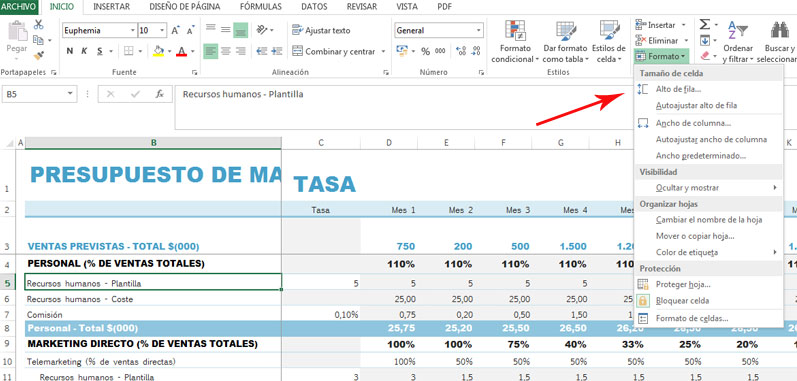Click the AutoSum sigma icon

click(704, 24)
